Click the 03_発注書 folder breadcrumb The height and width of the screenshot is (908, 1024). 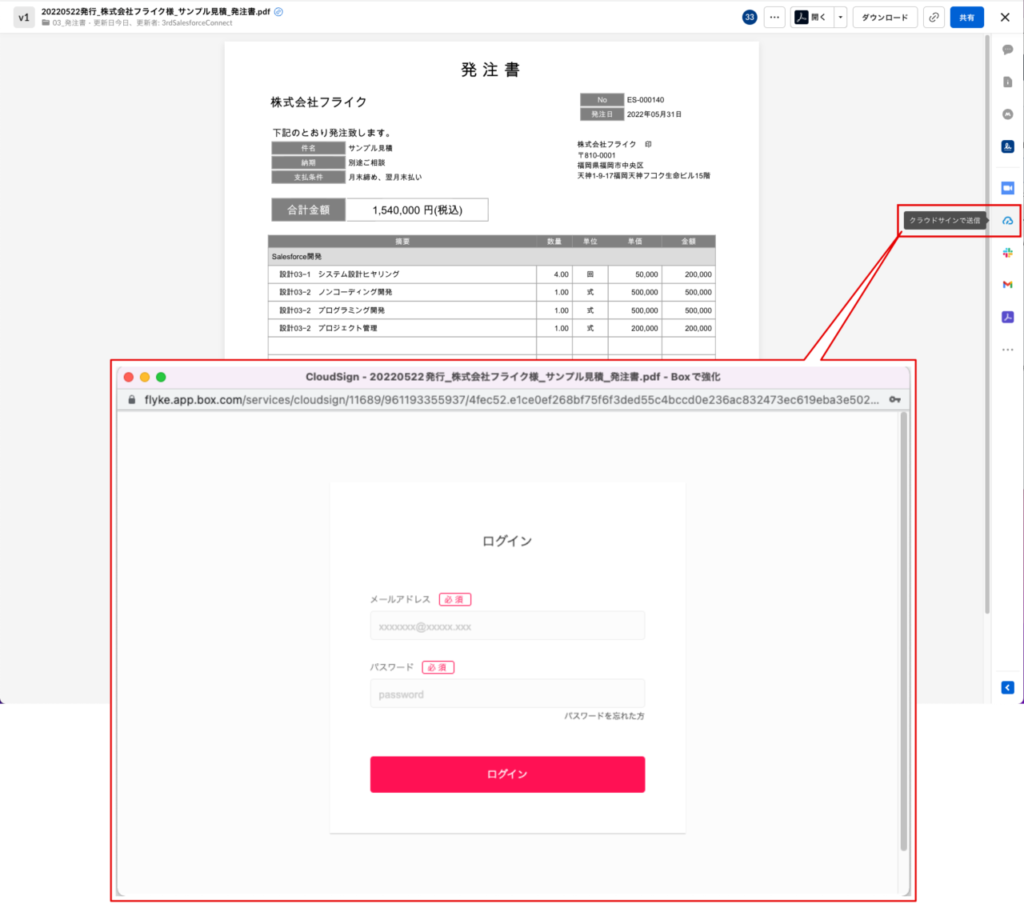(x=69, y=23)
